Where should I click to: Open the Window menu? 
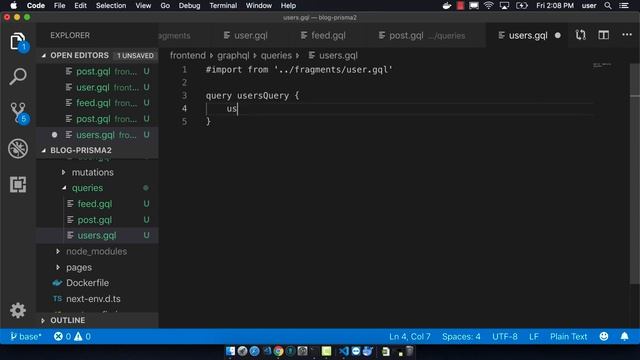tap(258, 6)
